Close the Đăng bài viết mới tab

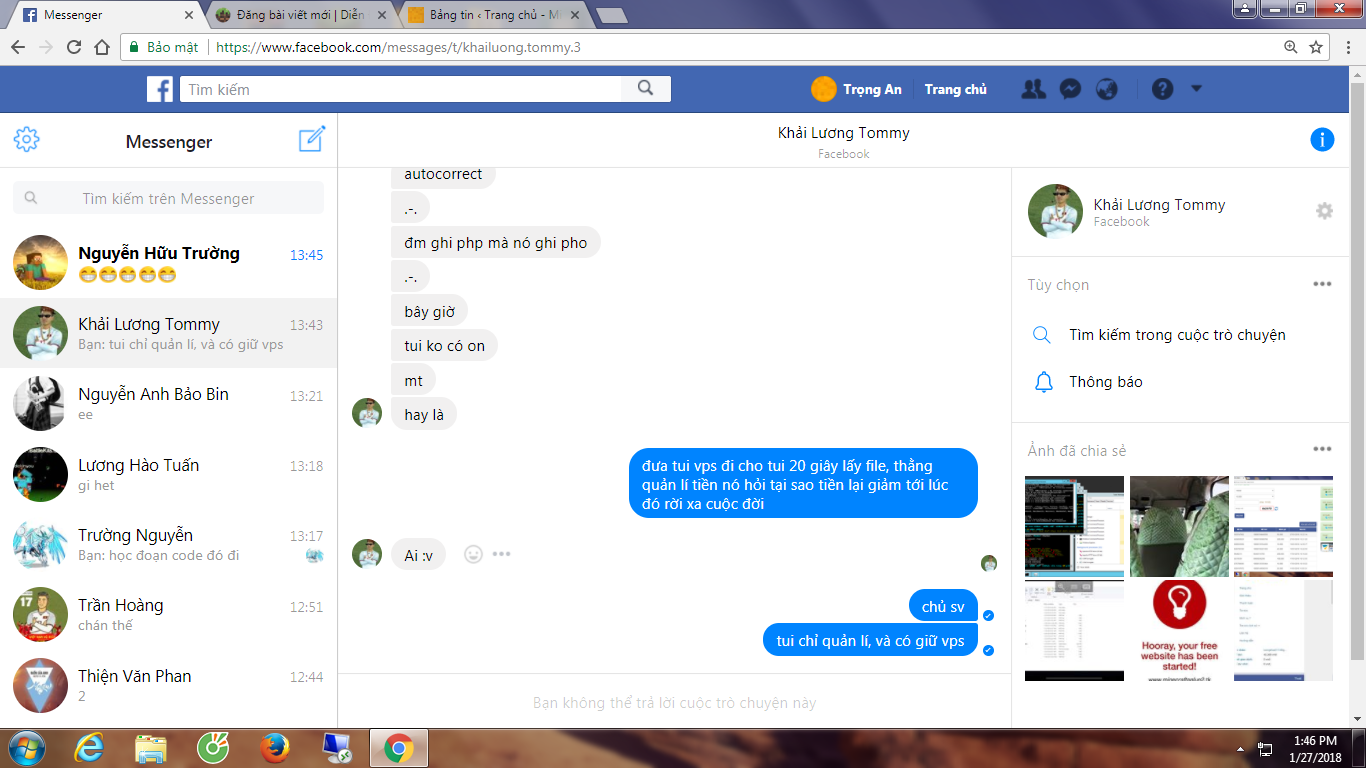381,16
